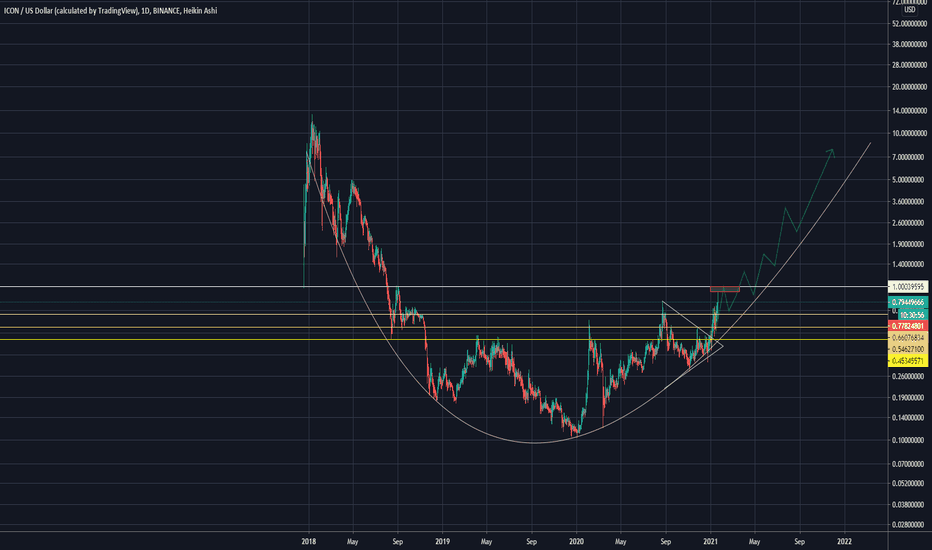Click the 28.00000000 price scale tick
The height and width of the screenshot is (550, 932).
tap(909, 65)
